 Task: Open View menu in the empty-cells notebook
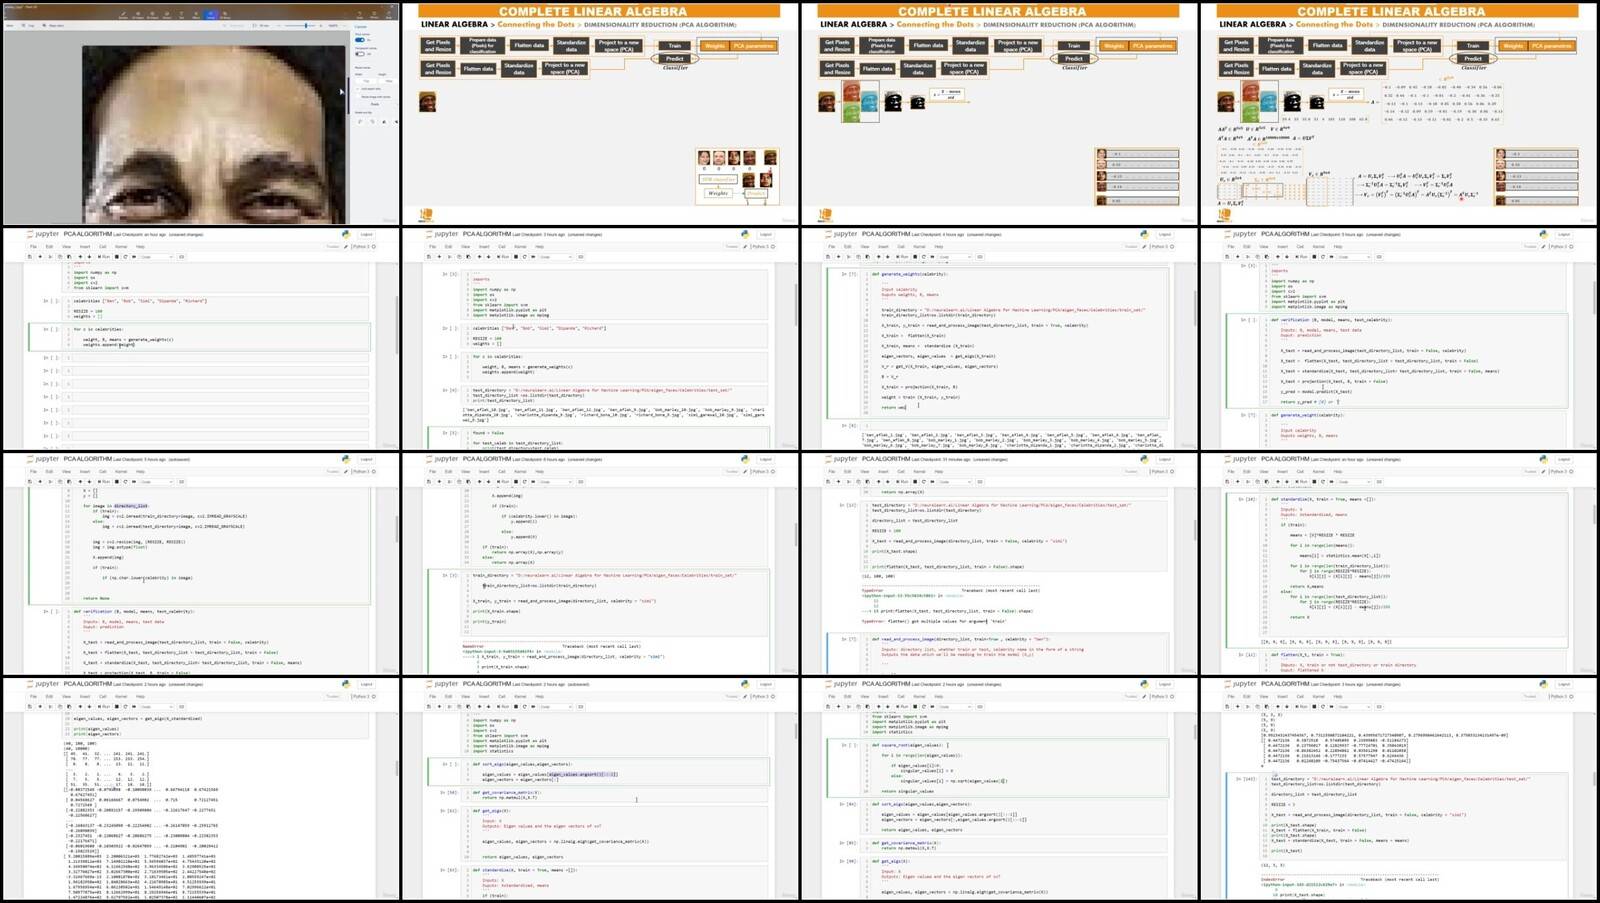pyautogui.click(x=66, y=246)
